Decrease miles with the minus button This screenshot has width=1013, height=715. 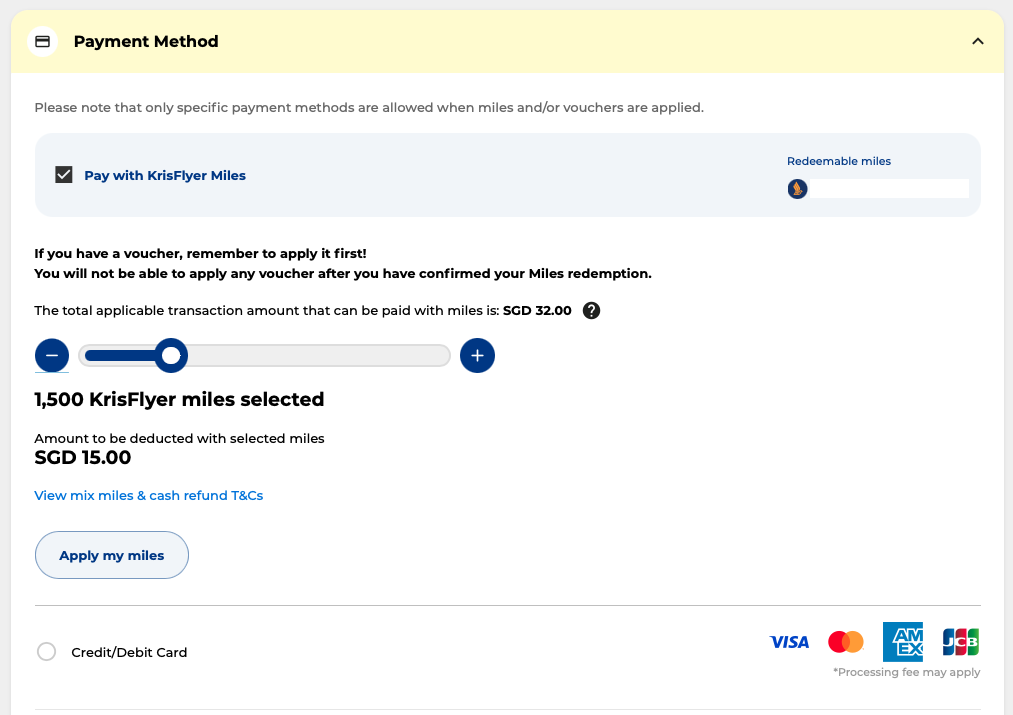coord(52,355)
